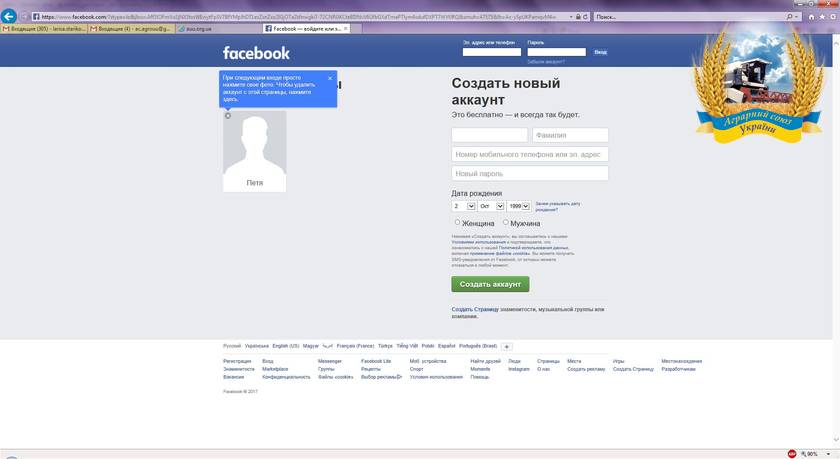Click the Создать аккаунт green button

click(490, 284)
